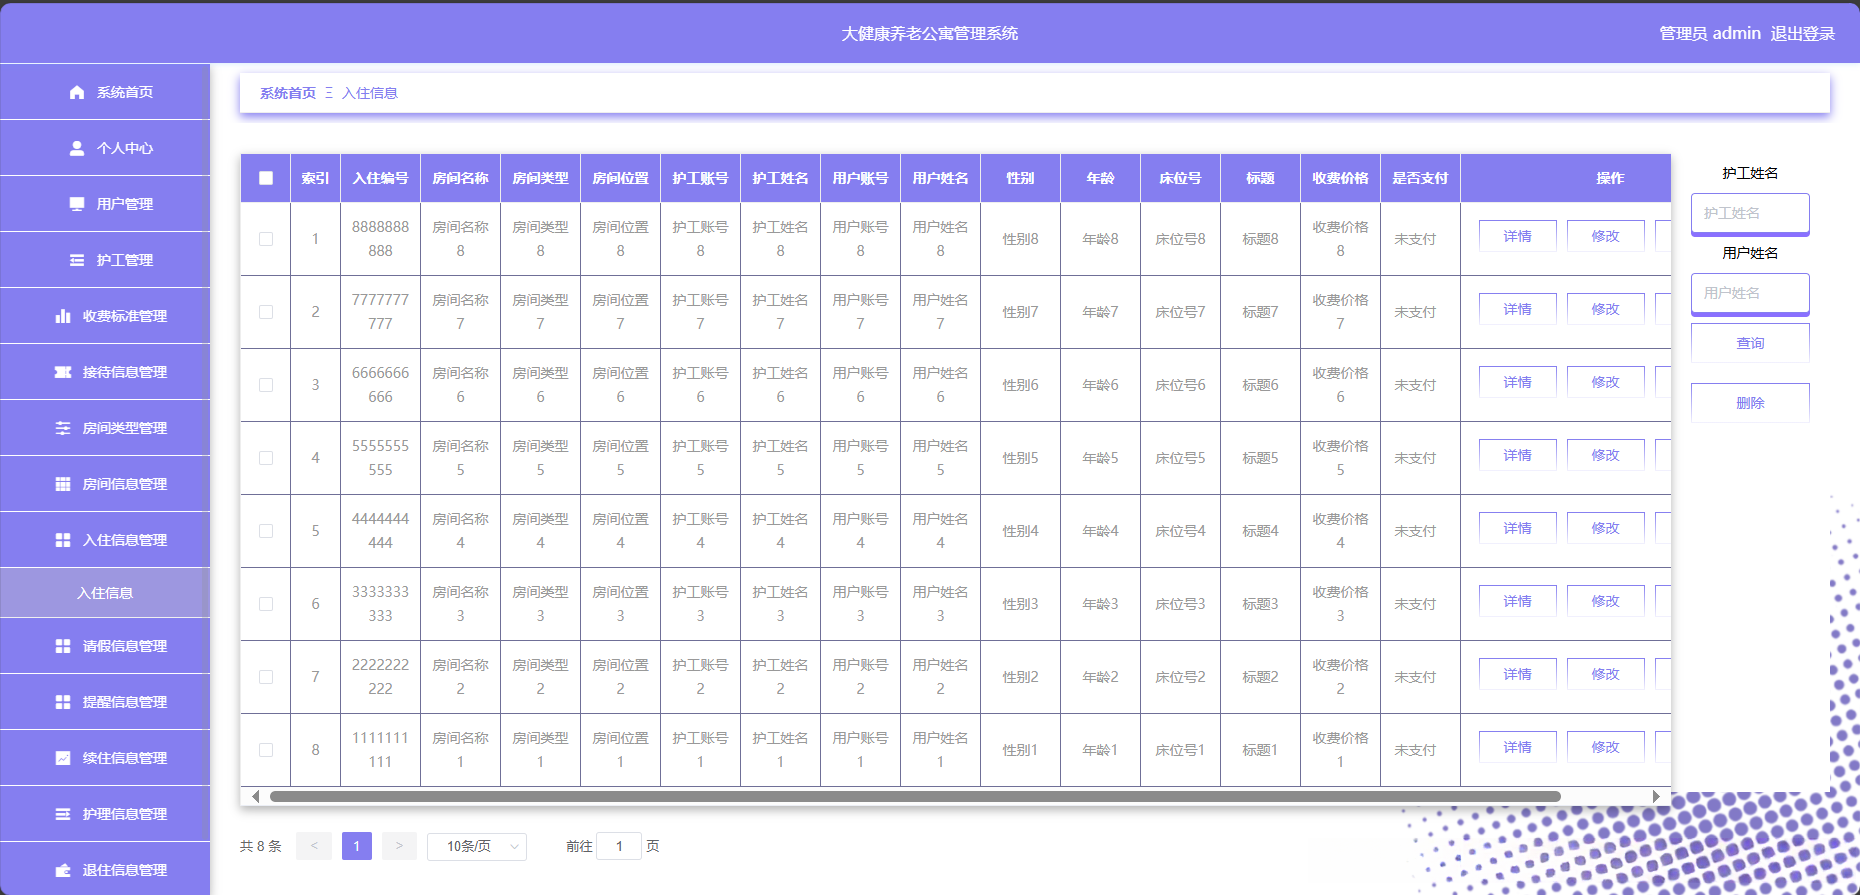Screen dimensions: 1860x895
Task: Toggle the select-all checkbox in table header
Action: (266, 178)
